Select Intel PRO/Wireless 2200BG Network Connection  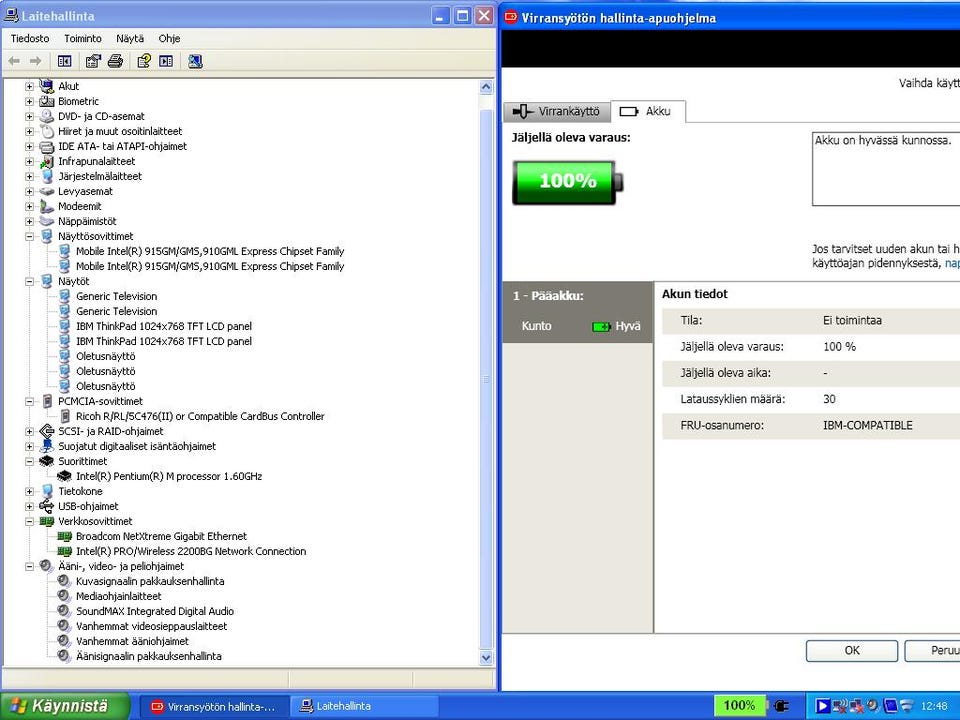pyautogui.click(x=191, y=551)
